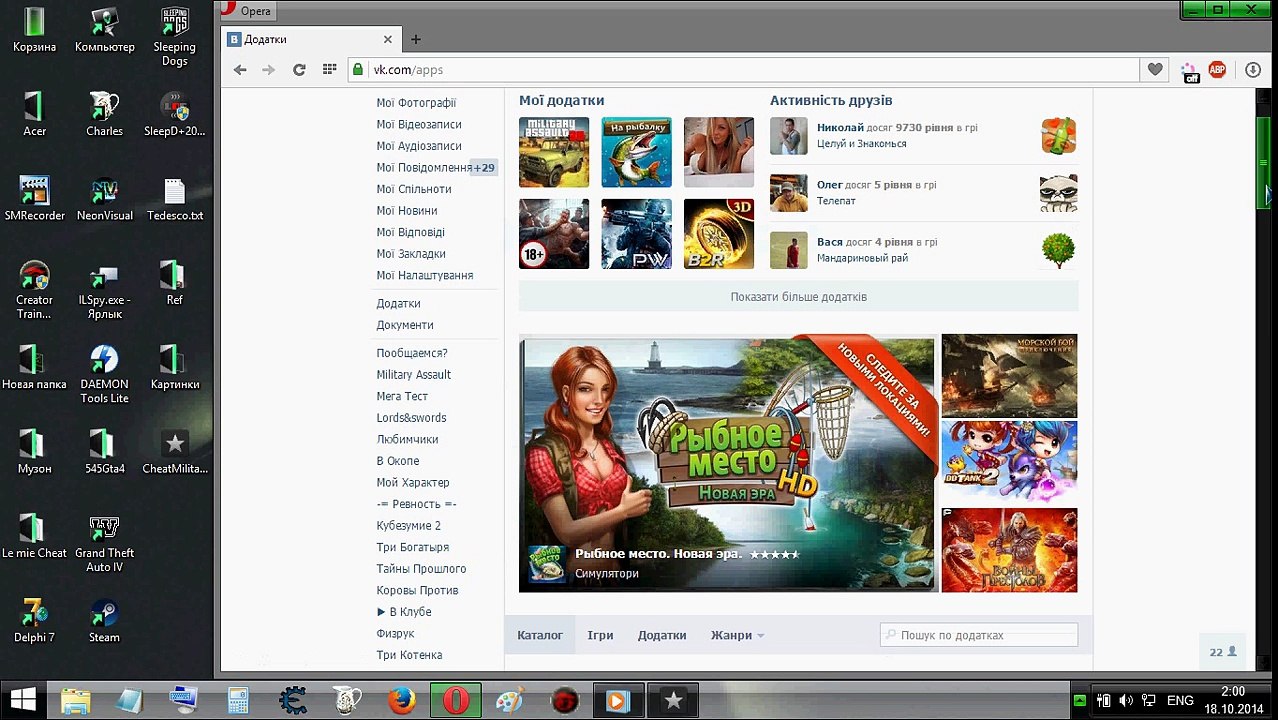Go back using the browser back arrow
Image resolution: width=1278 pixels, height=720 pixels.
240,70
